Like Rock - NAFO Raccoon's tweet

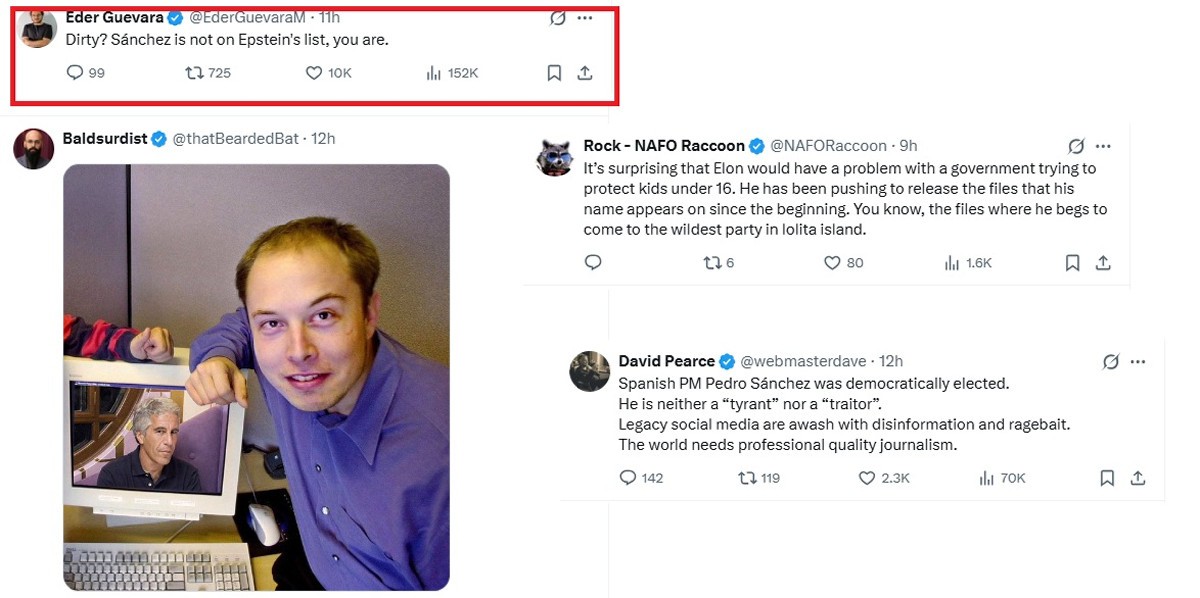832,263
